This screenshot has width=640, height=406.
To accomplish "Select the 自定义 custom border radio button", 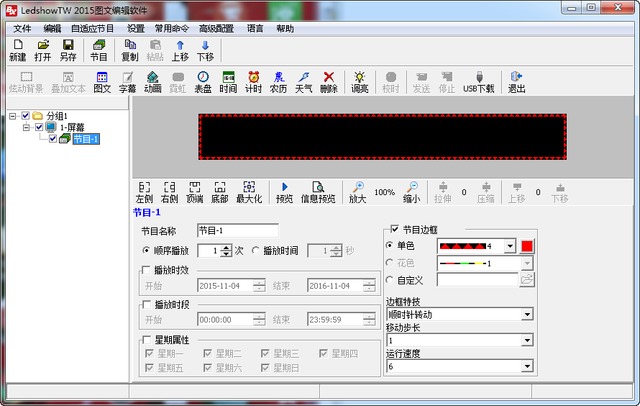I will coord(389,280).
